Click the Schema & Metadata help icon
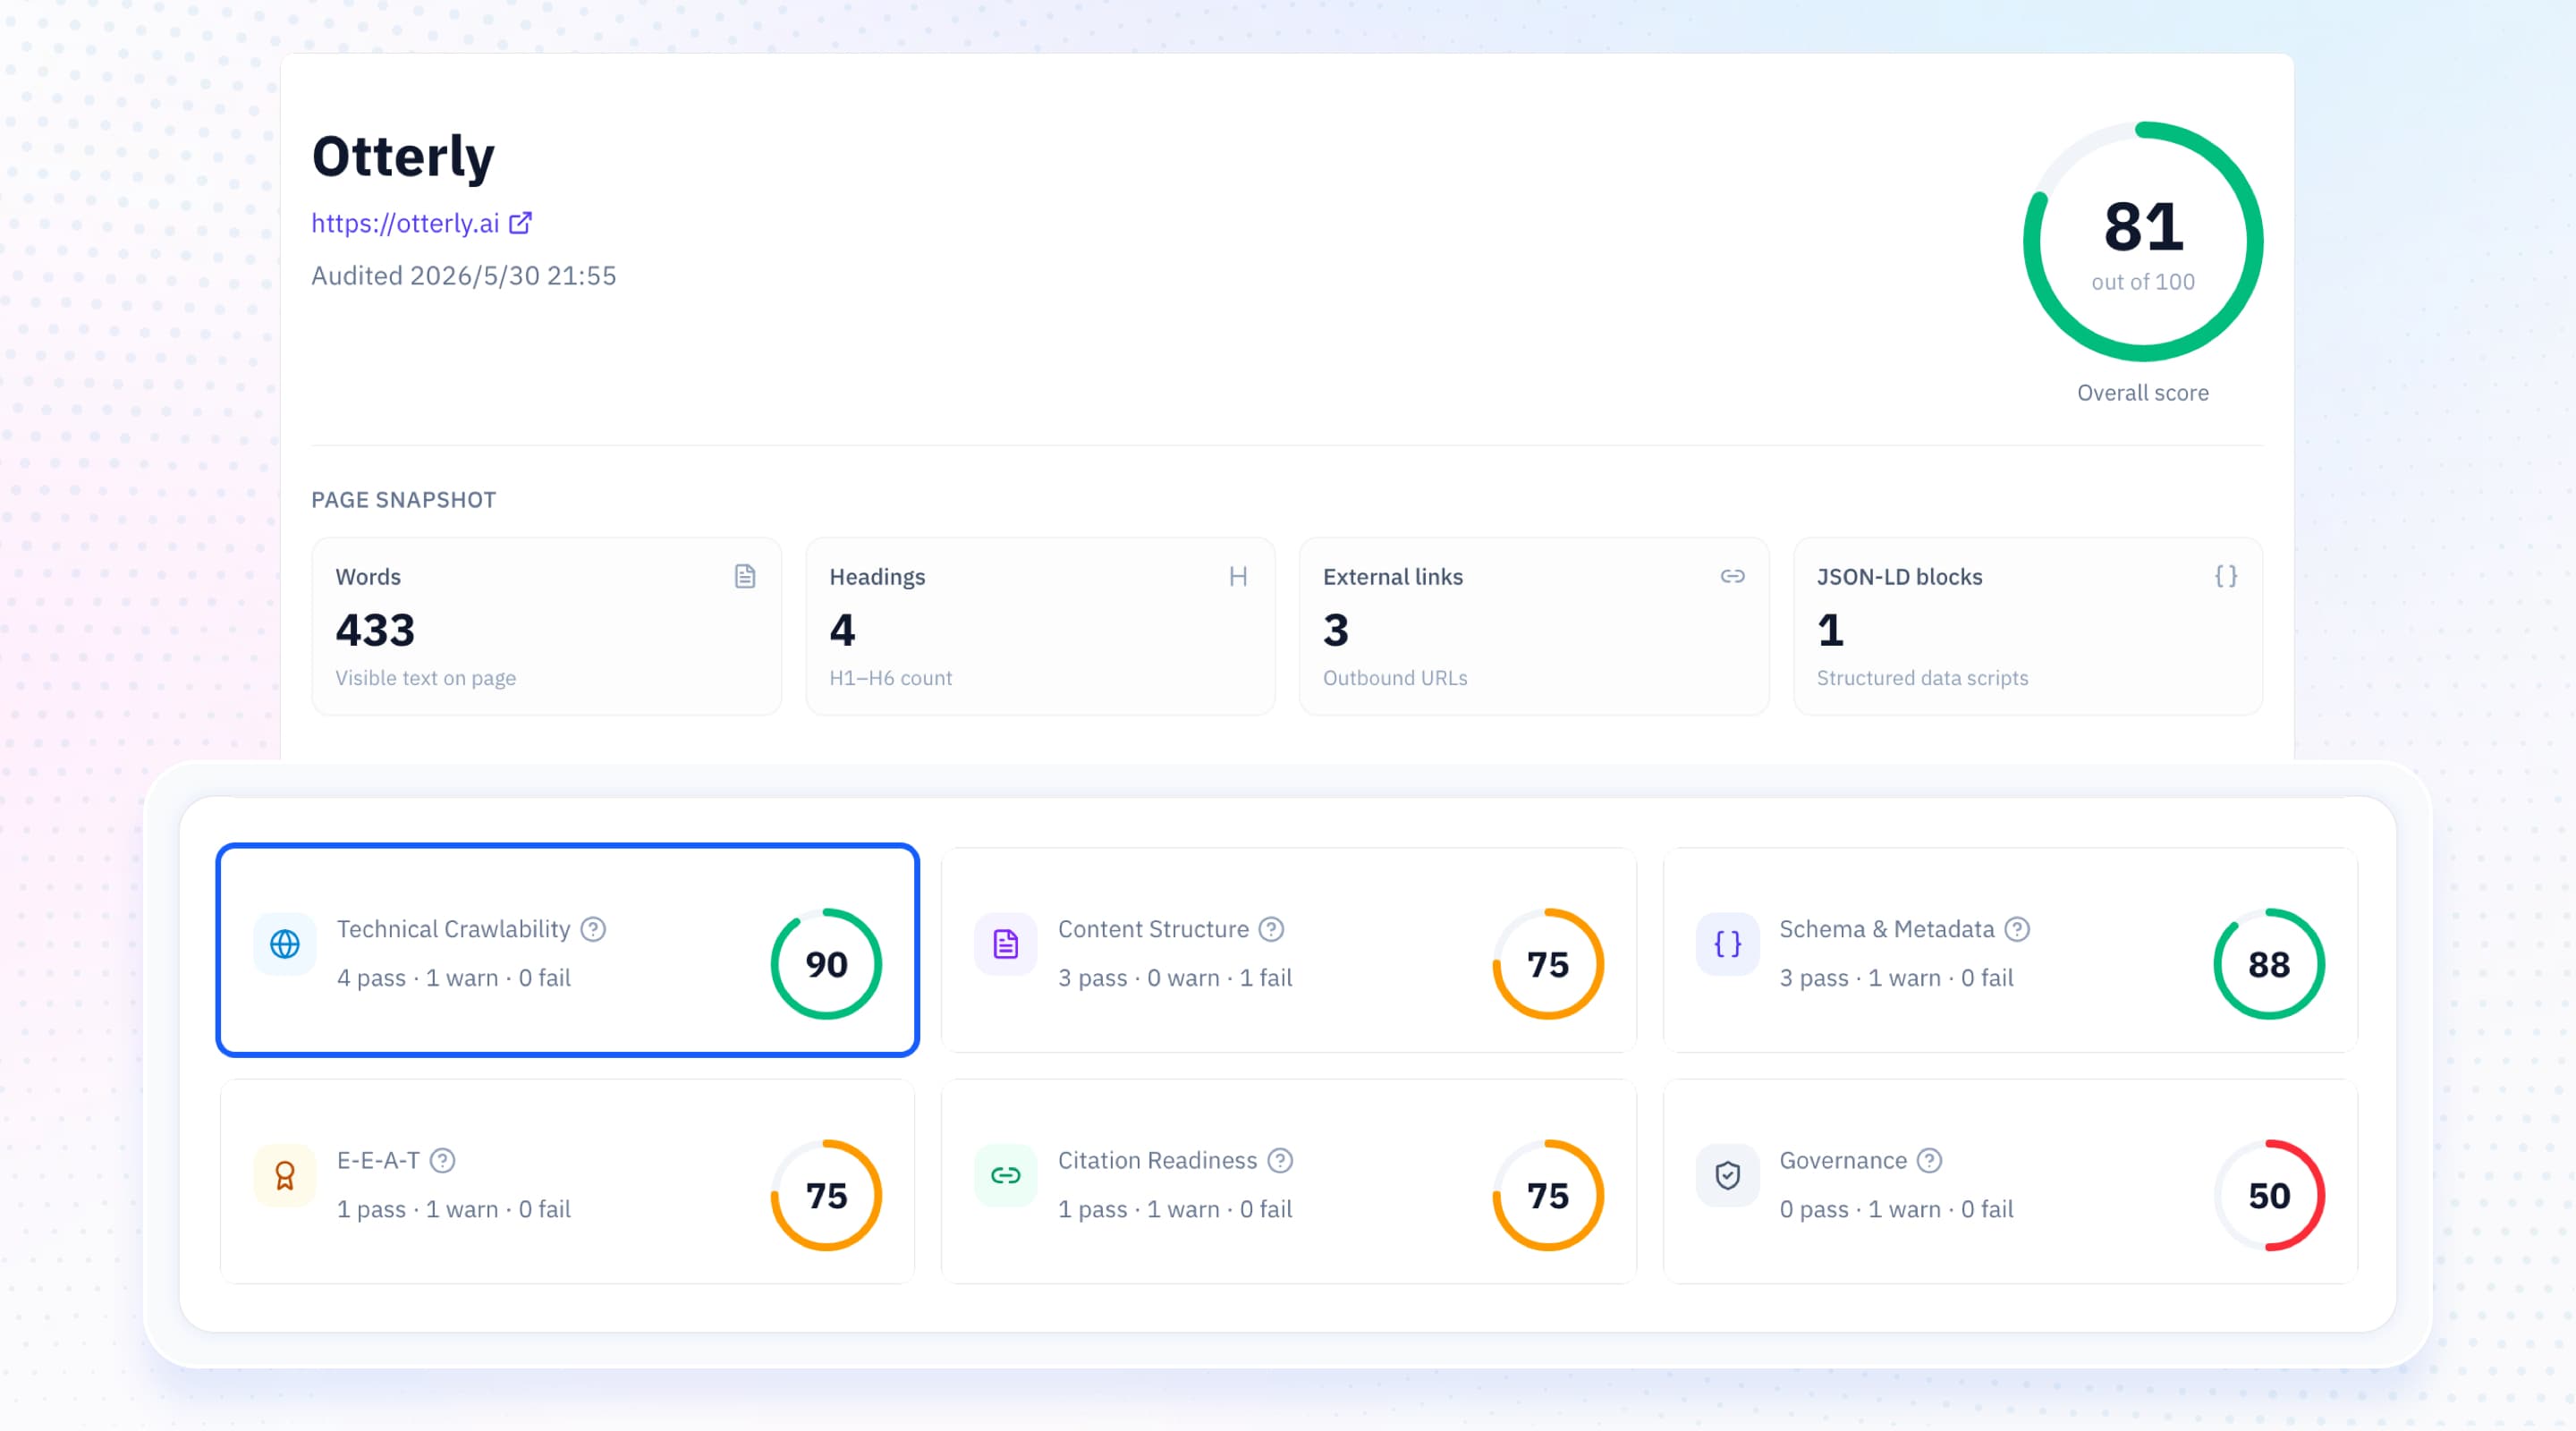Screen dimensions: 2576x1431 pos(2017,929)
